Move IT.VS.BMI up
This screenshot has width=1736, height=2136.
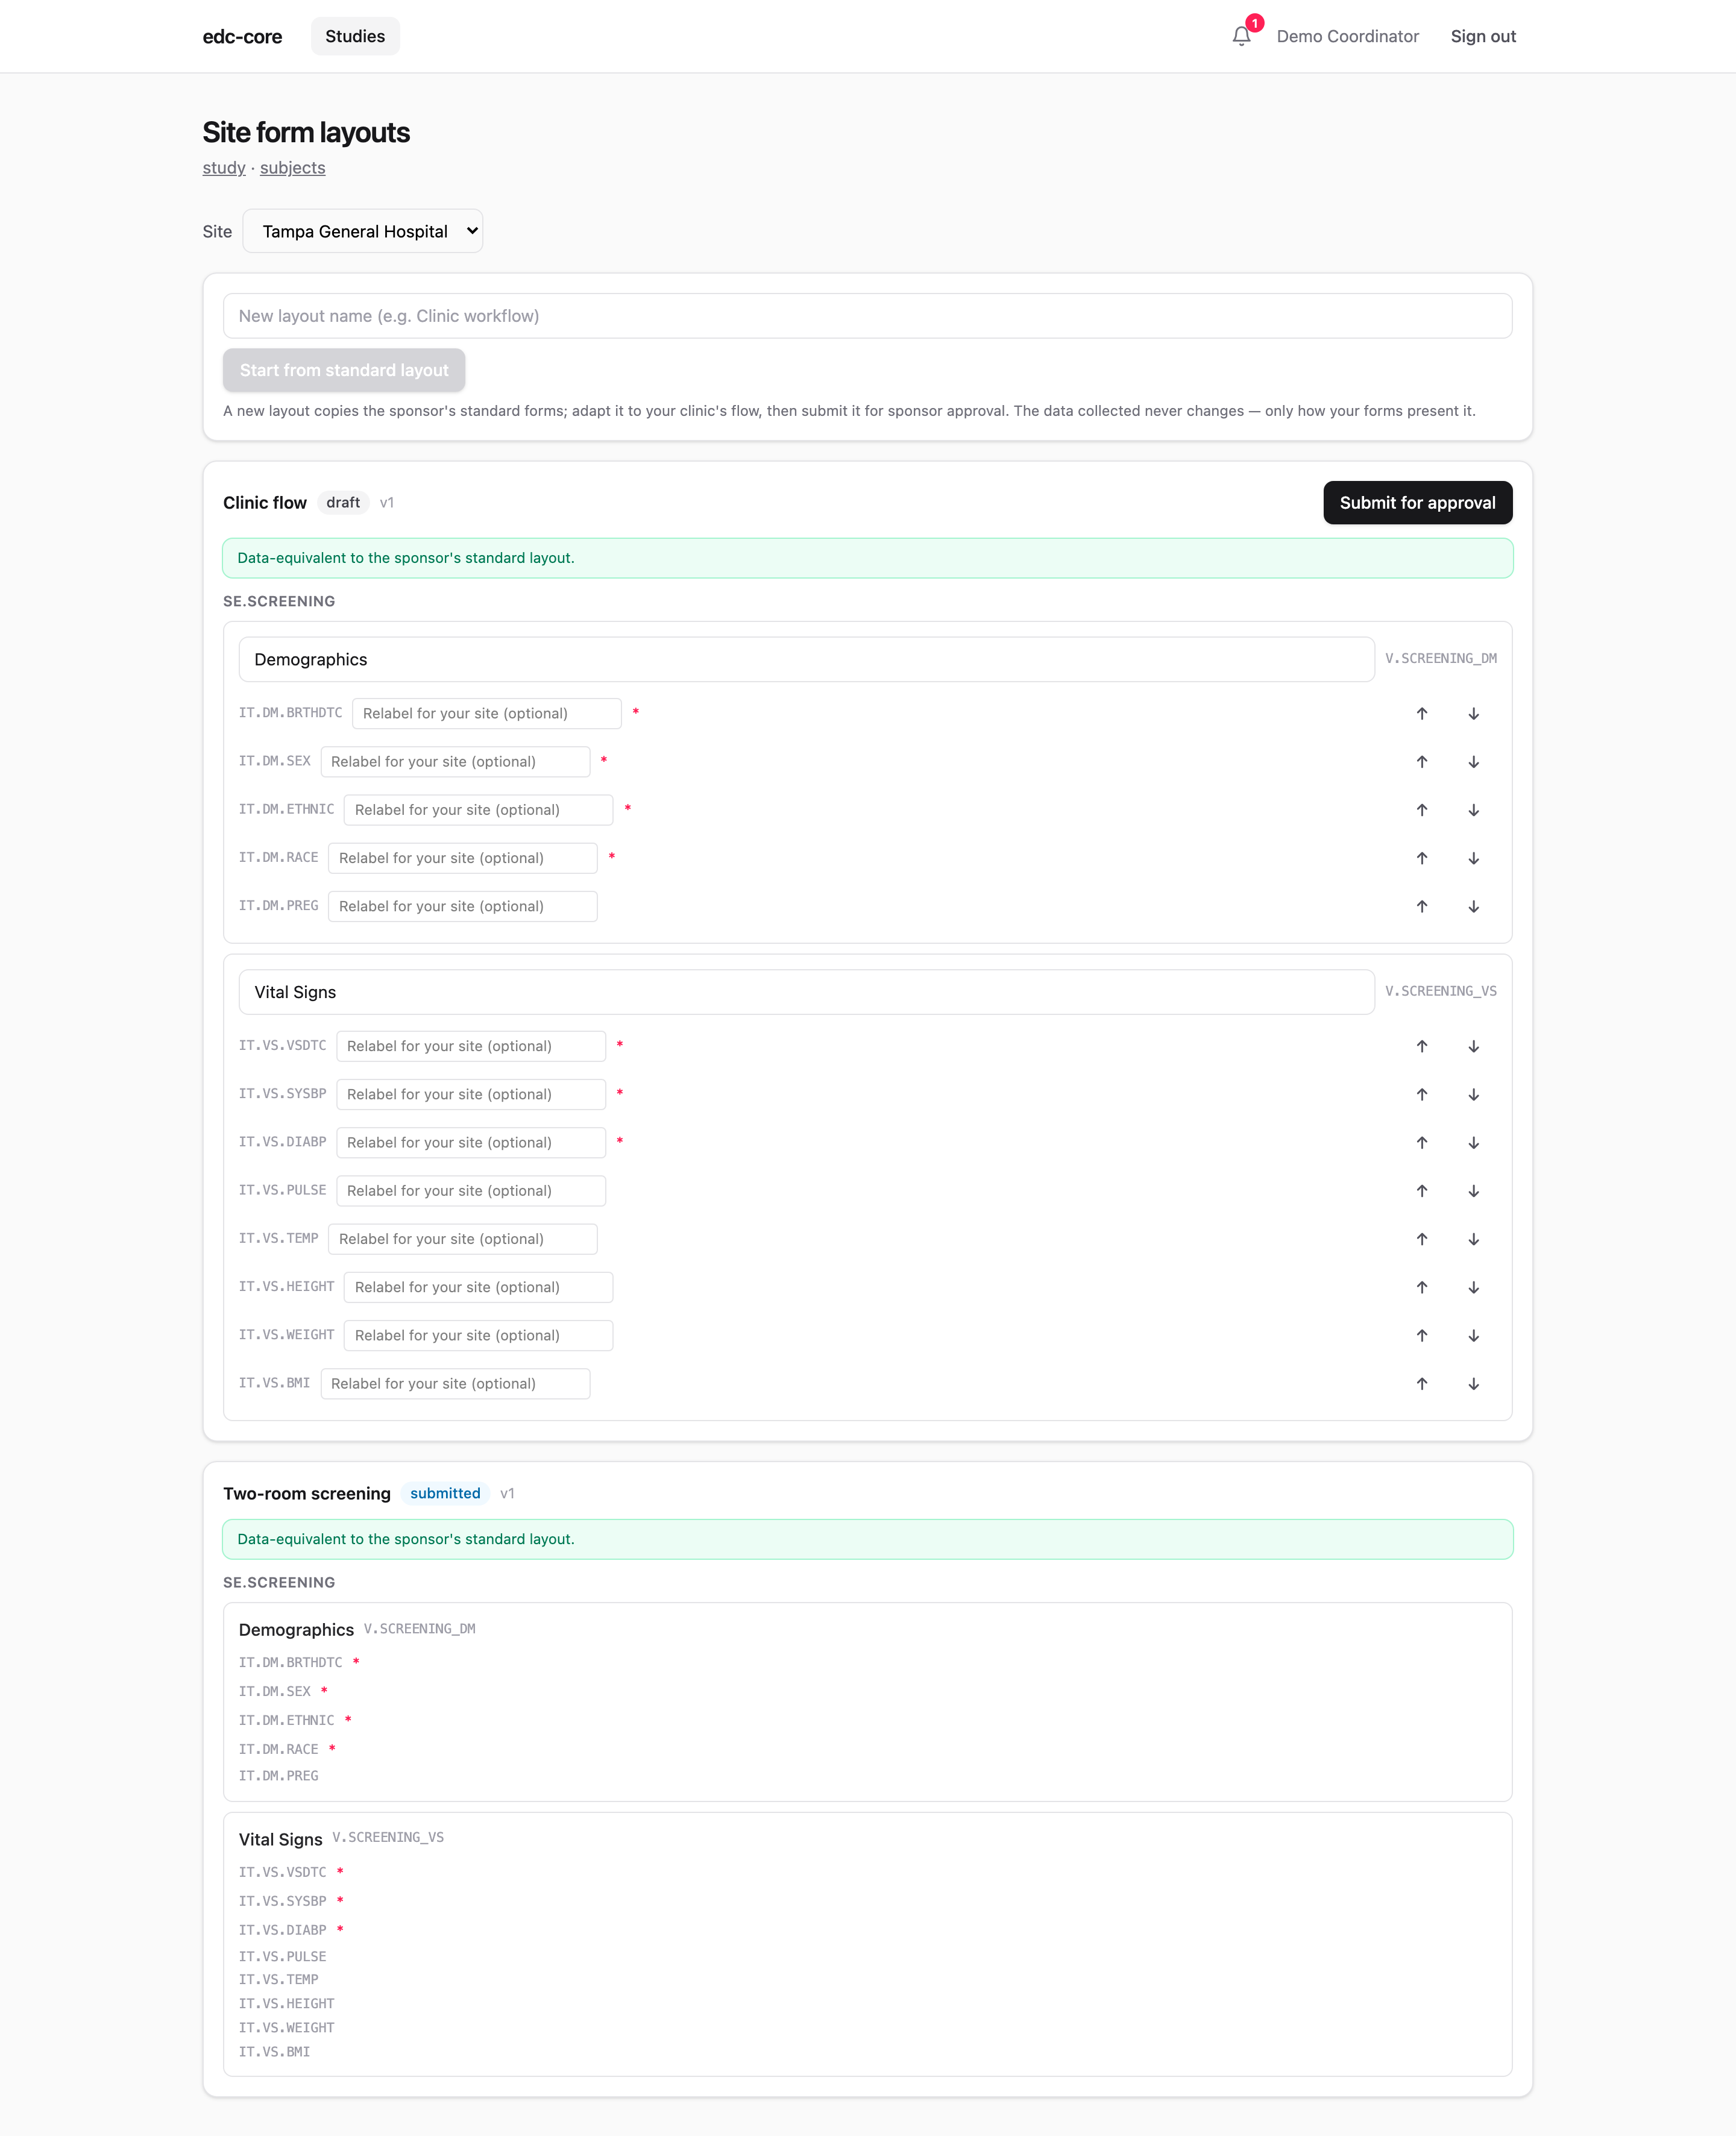(1422, 1383)
